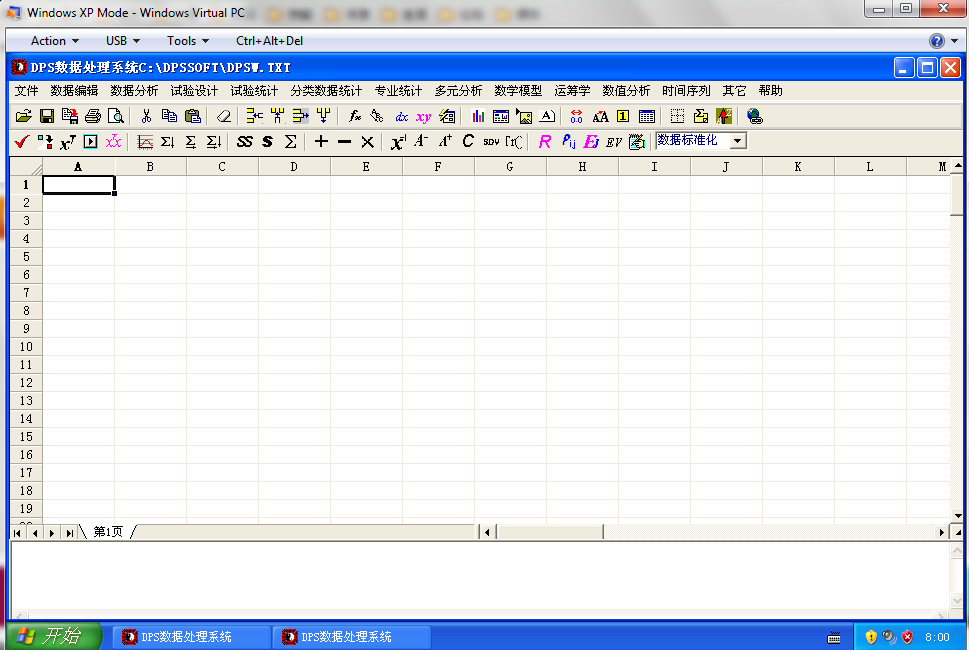Select row header 10
The image size is (969, 650).
click(26, 347)
